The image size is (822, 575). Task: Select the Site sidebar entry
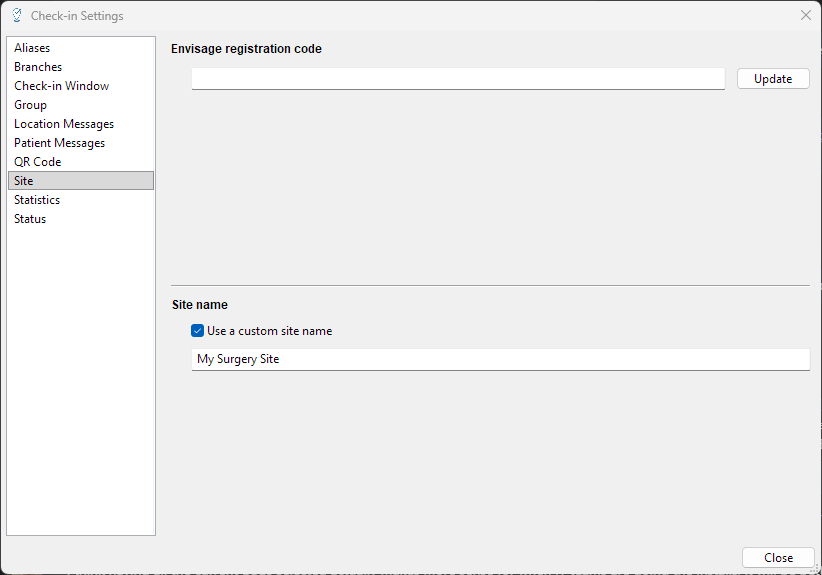(24, 181)
